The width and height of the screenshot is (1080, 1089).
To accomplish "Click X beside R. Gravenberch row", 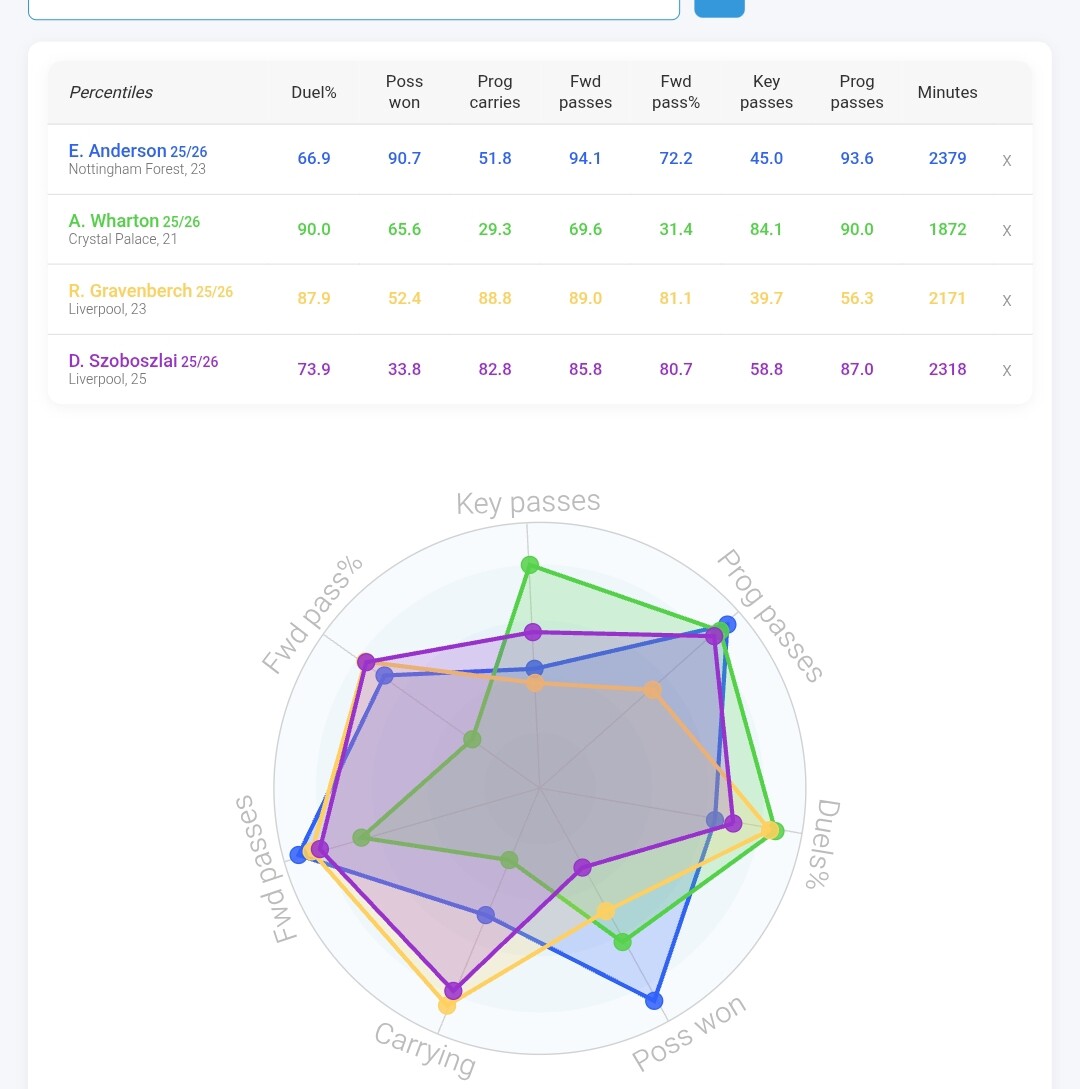I will 1006,300.
